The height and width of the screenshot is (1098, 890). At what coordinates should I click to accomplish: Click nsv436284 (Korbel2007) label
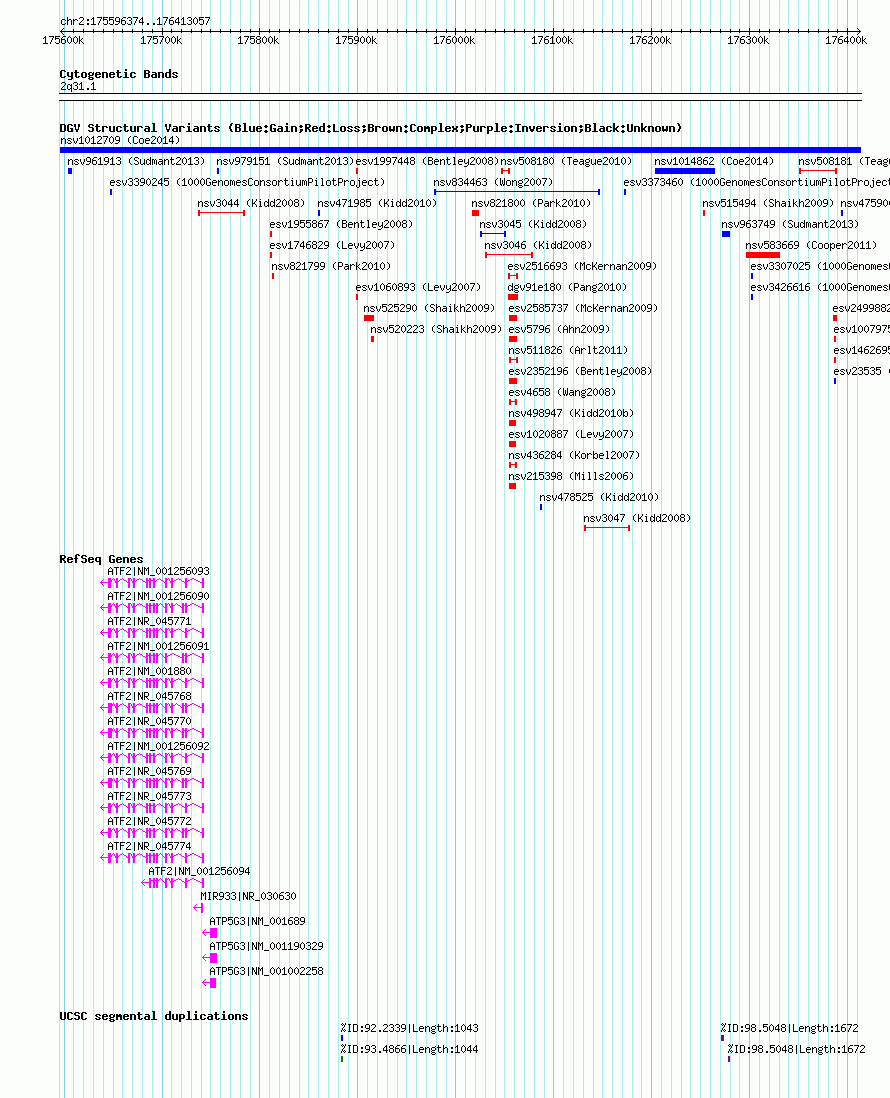(574, 455)
